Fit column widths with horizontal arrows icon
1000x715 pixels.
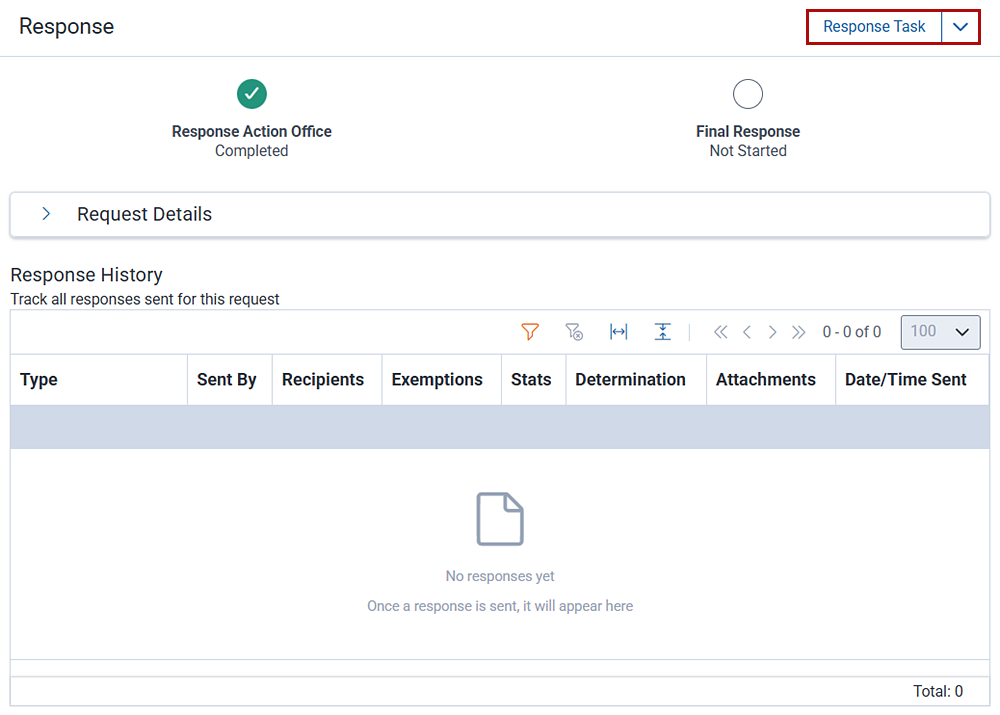click(x=619, y=332)
